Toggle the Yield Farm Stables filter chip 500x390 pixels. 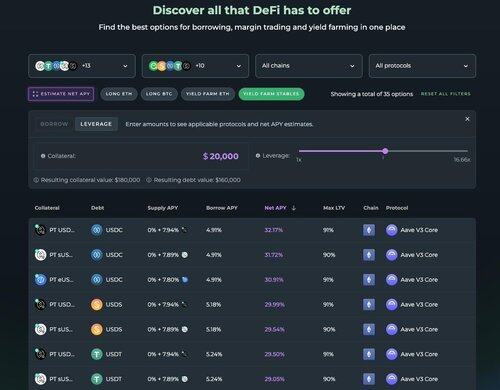(x=271, y=94)
